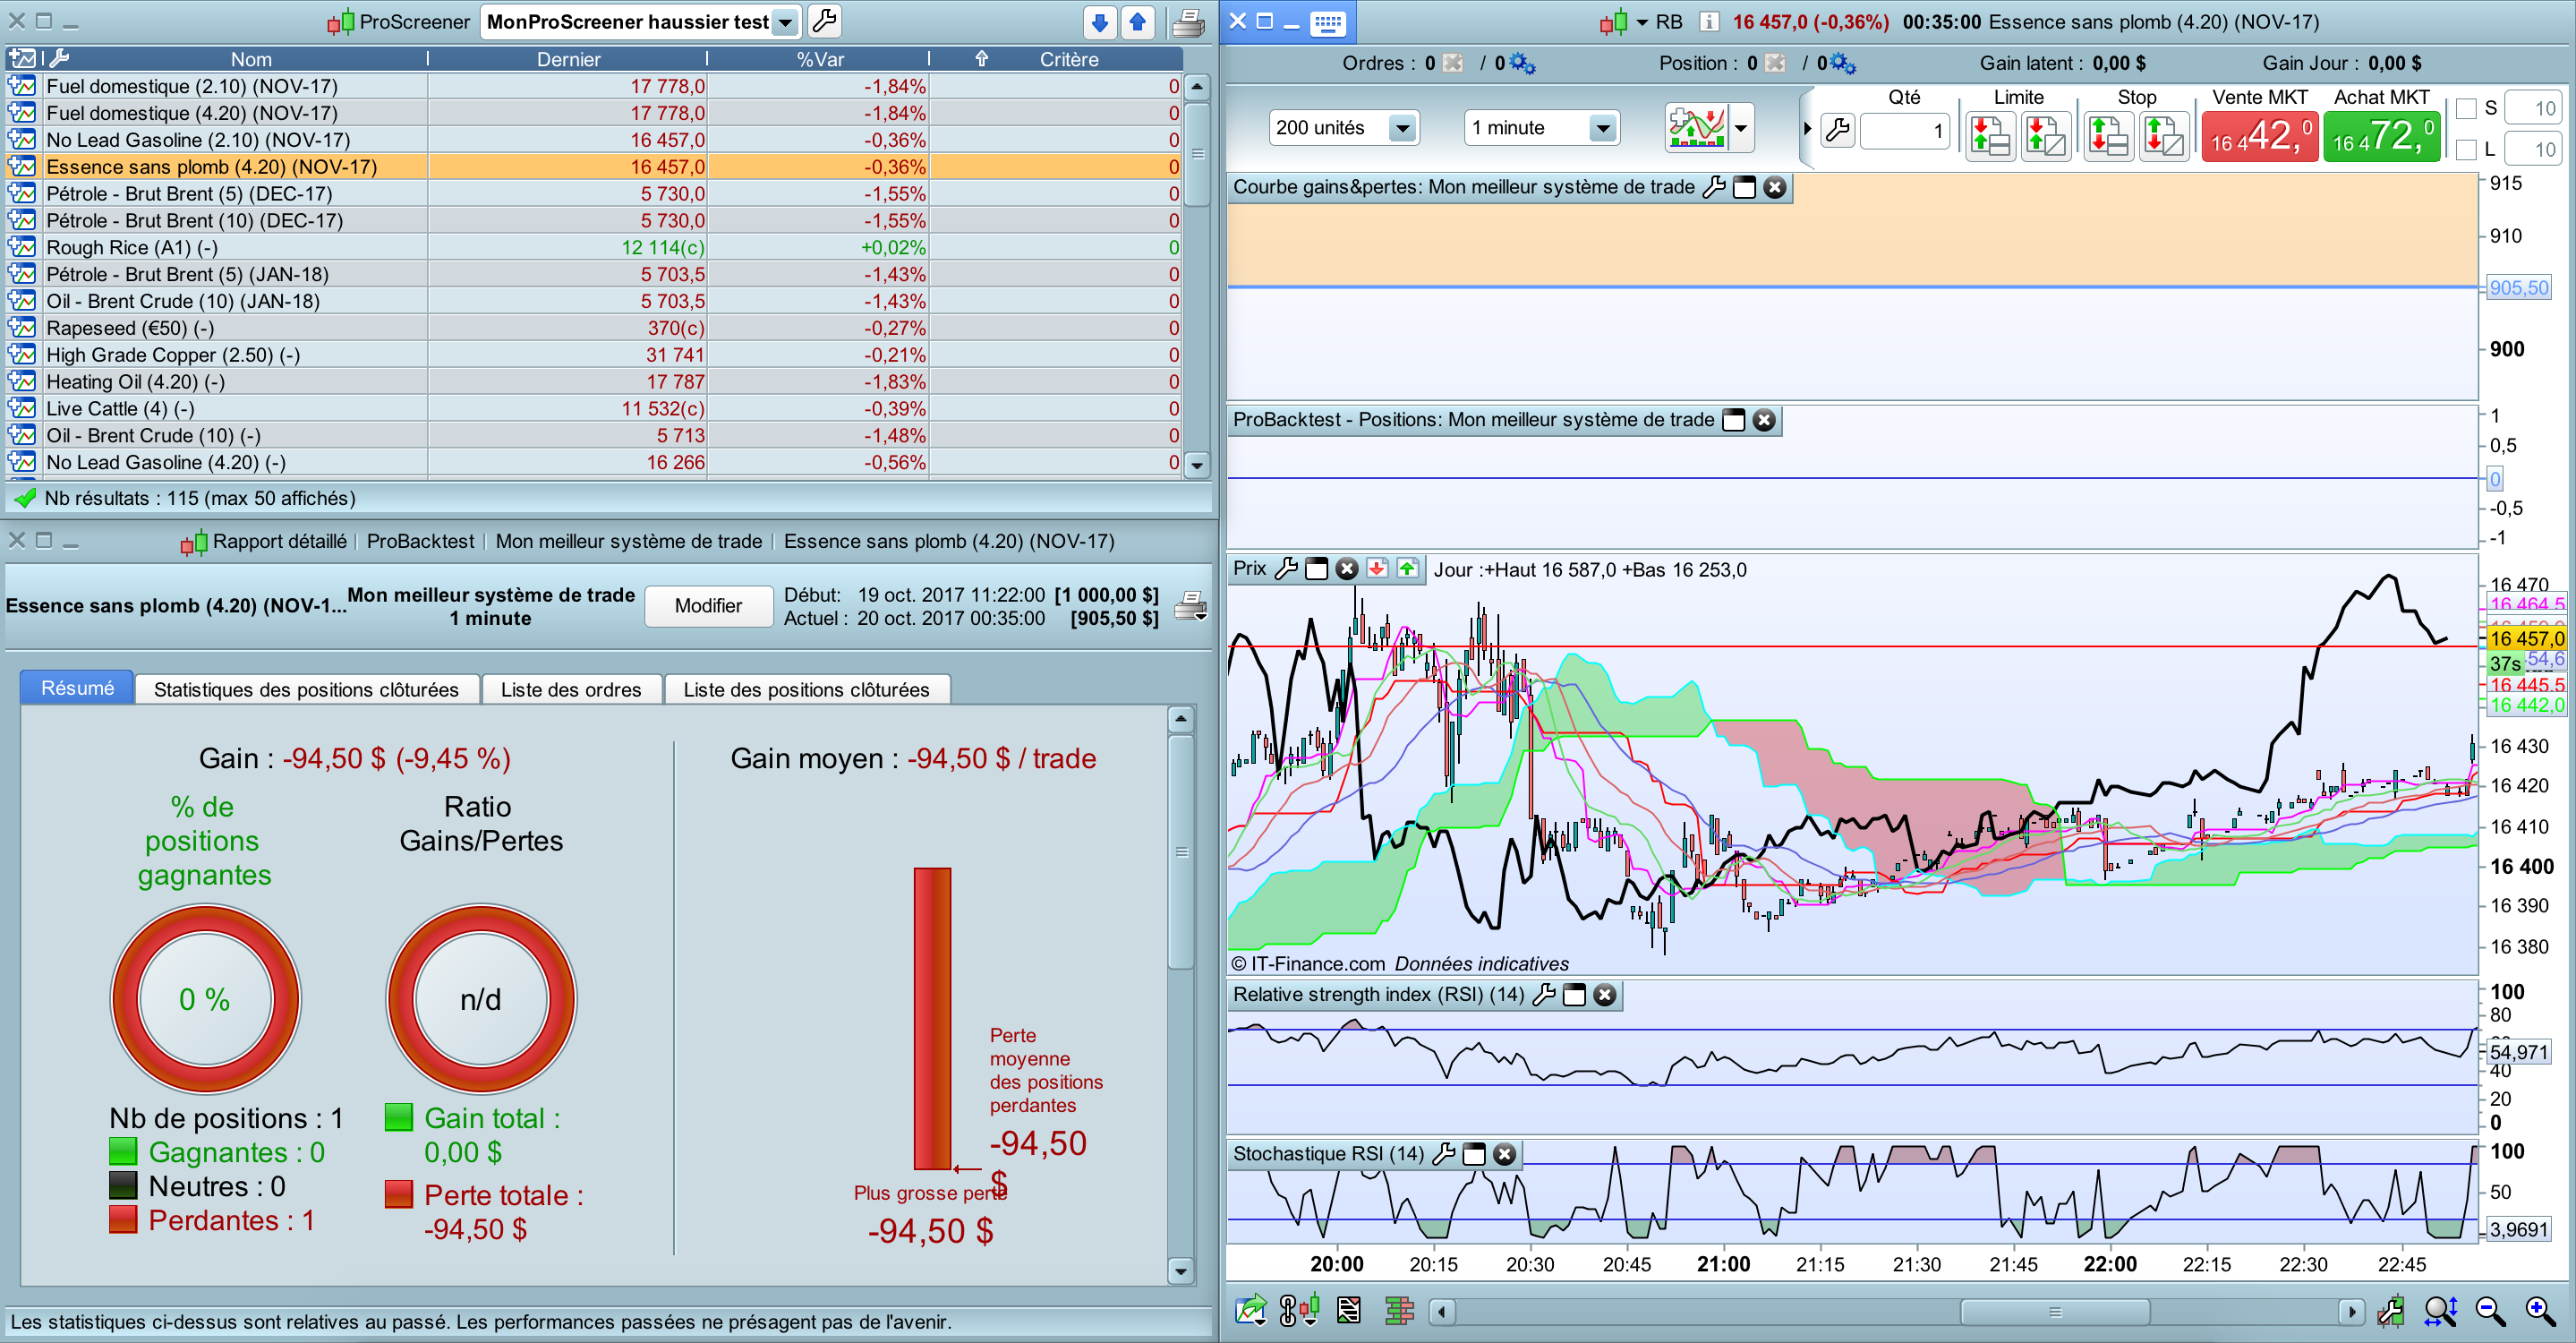This screenshot has width=2576, height=1343.
Task: Open RSI indicator wrench settings
Action: pos(1544,994)
